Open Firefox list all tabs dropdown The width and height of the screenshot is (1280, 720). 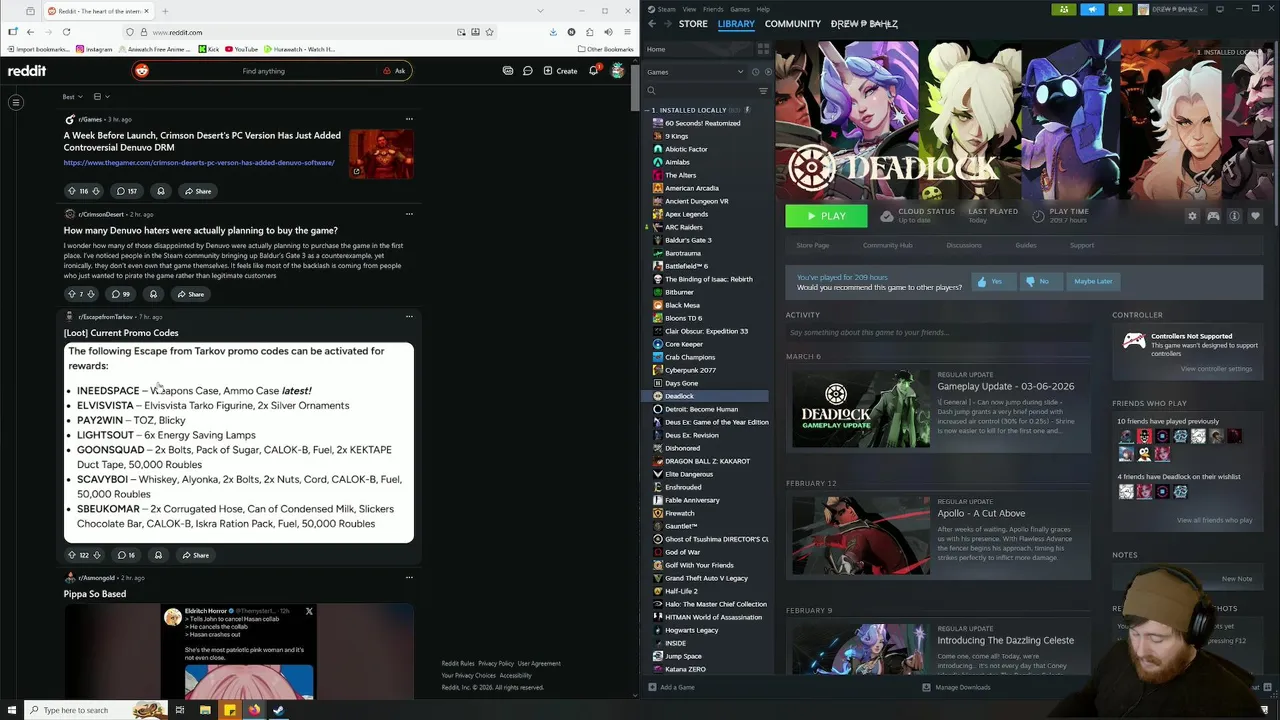pos(540,11)
